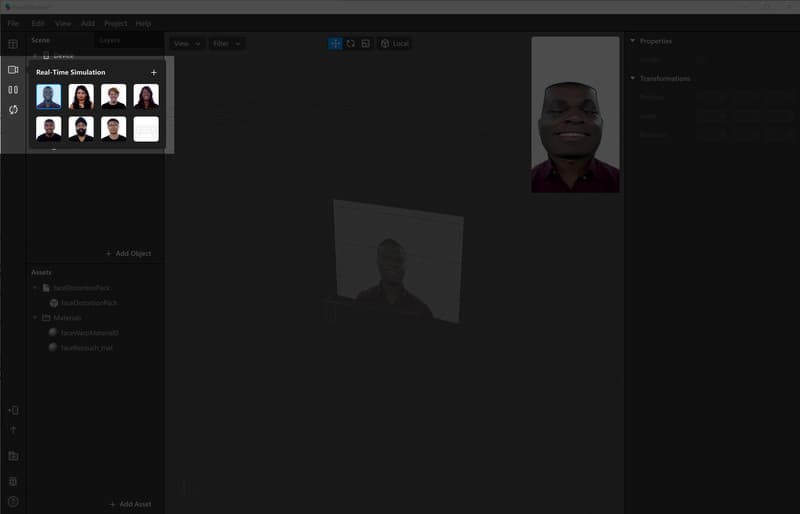This screenshot has height=514, width=800.
Task: Collapse the Materials folder in Assets
Action: 35,317
